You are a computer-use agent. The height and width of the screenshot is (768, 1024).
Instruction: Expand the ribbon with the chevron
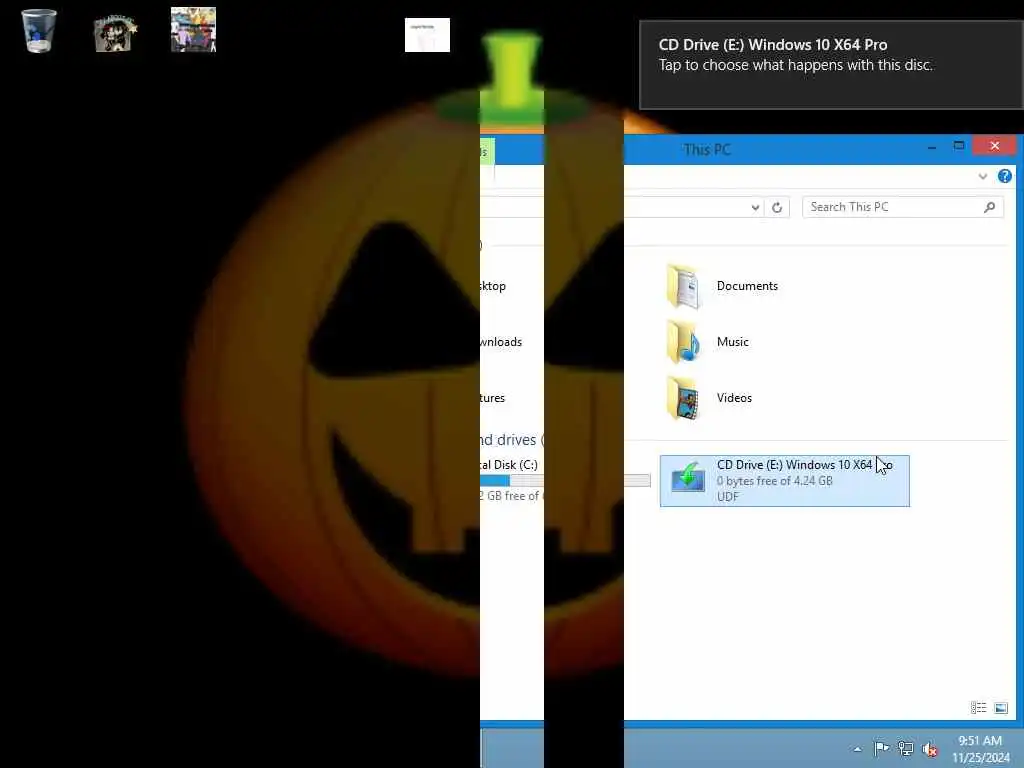[982, 176]
